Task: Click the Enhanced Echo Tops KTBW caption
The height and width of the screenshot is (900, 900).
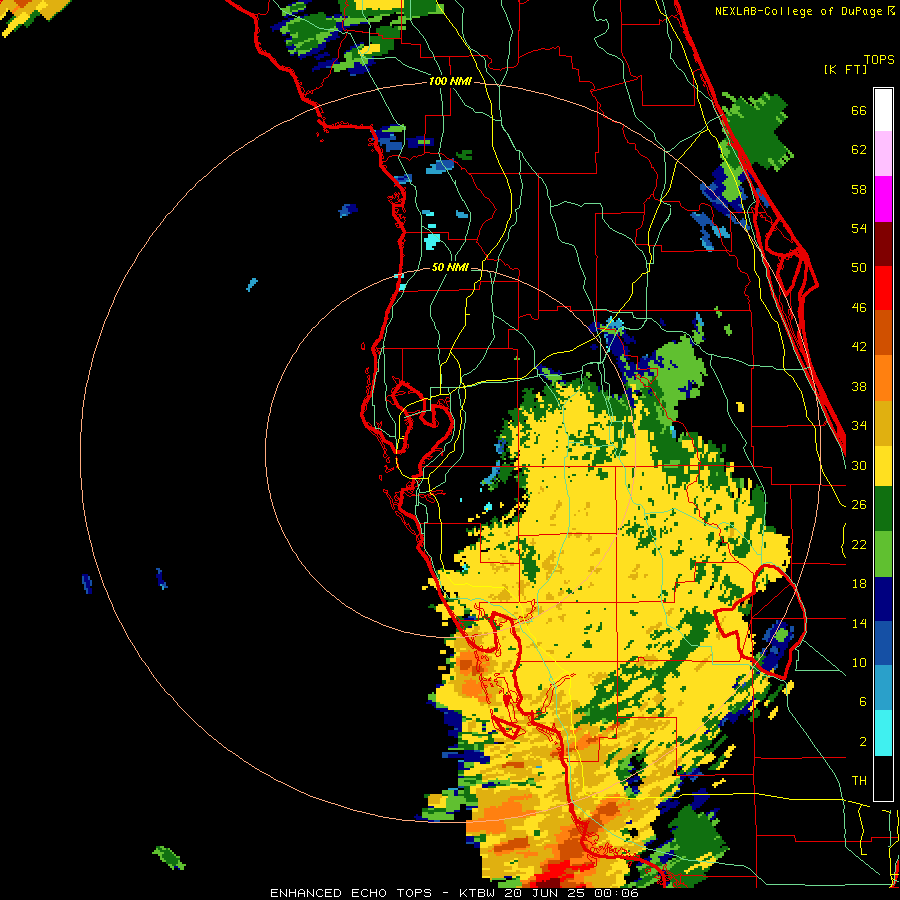Action: coord(454,893)
